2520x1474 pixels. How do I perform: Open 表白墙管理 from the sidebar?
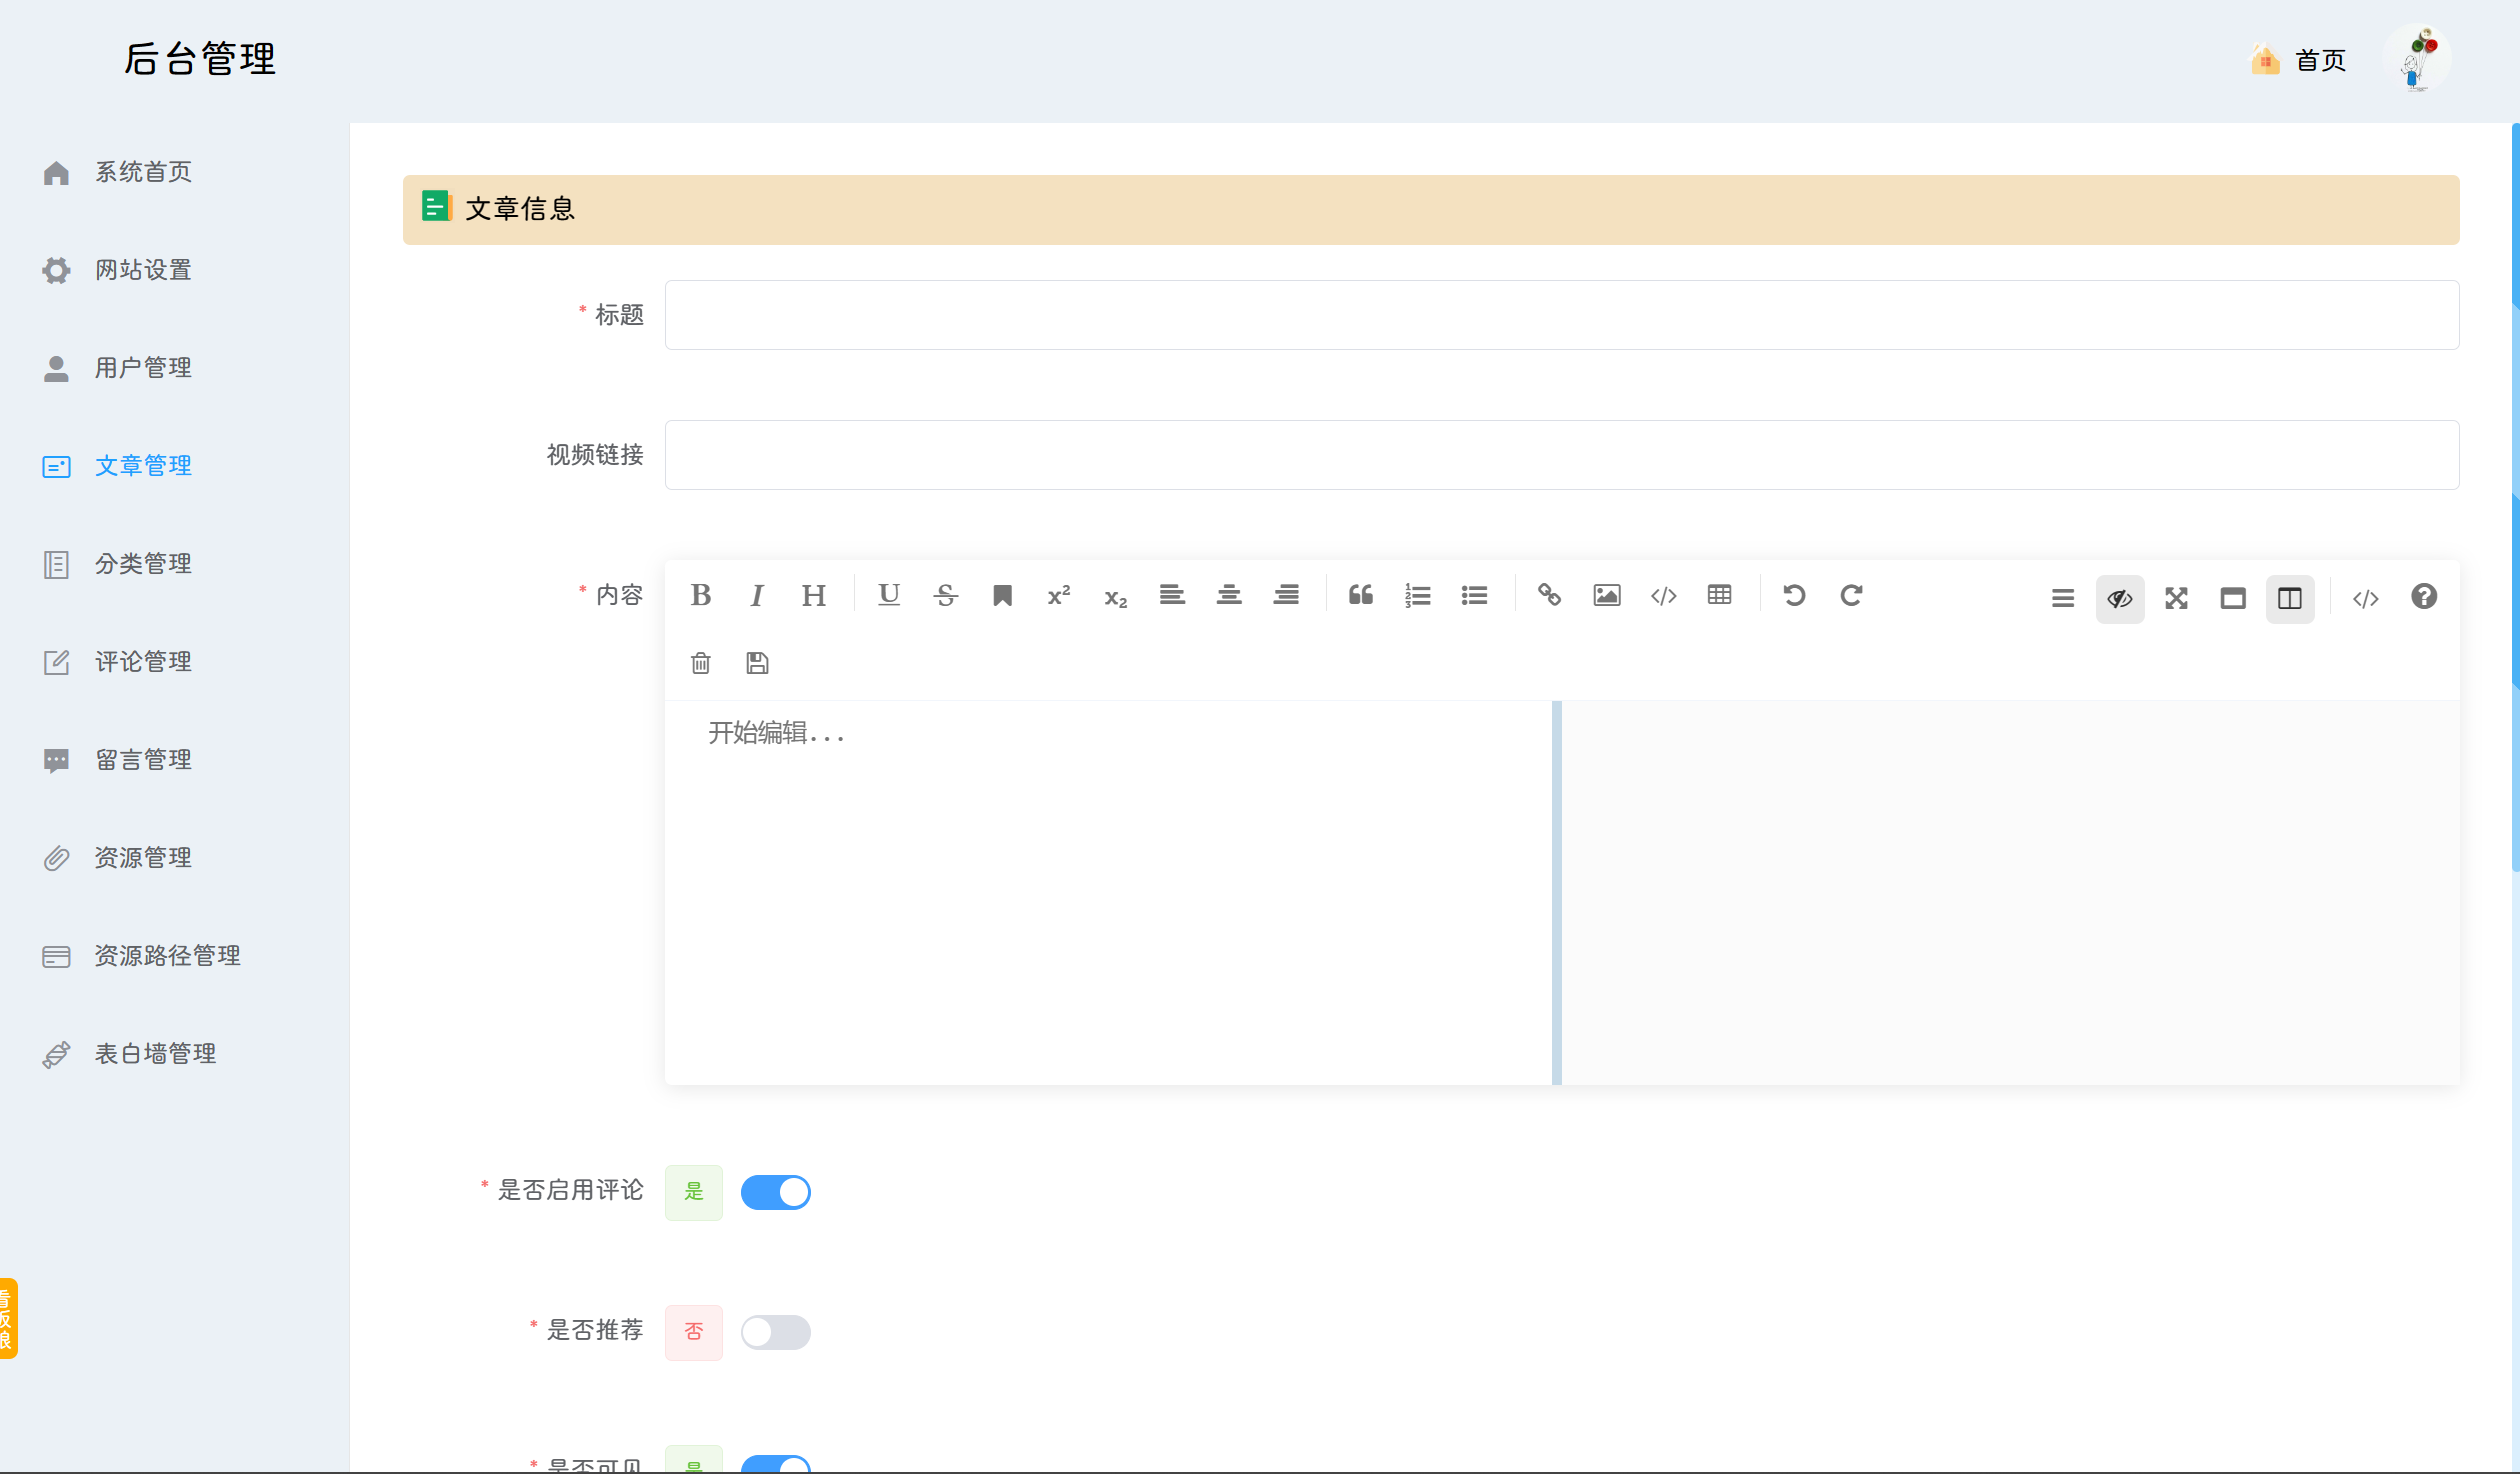click(155, 1053)
